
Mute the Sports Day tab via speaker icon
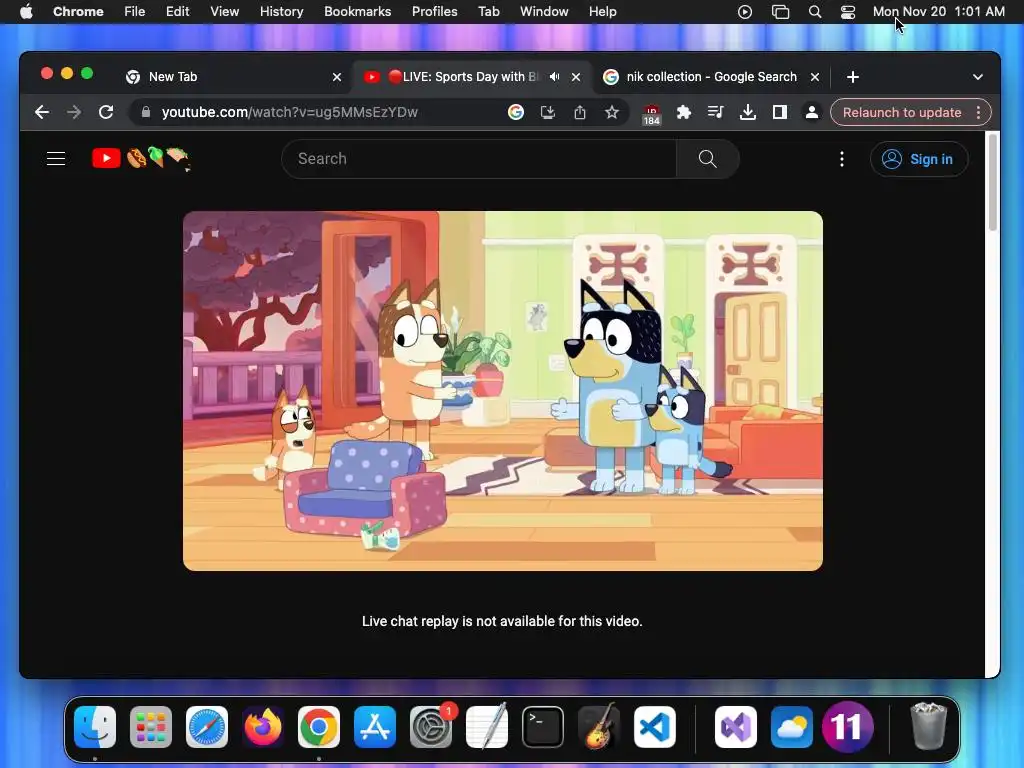pyautogui.click(x=554, y=76)
